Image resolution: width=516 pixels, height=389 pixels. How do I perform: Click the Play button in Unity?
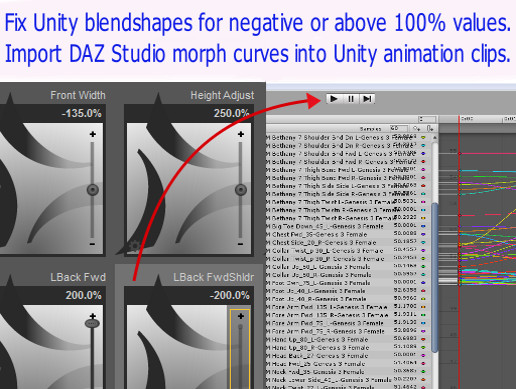(334, 99)
